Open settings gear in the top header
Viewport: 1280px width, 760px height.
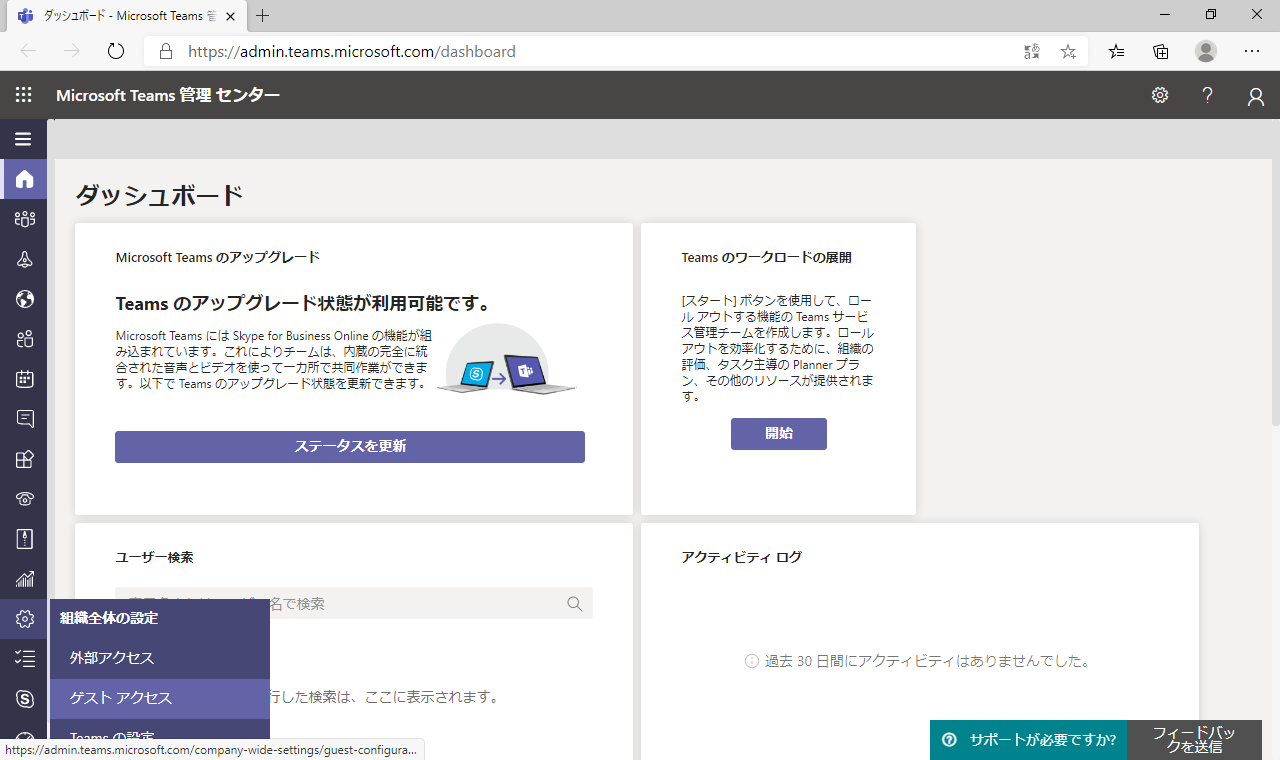(x=1160, y=95)
